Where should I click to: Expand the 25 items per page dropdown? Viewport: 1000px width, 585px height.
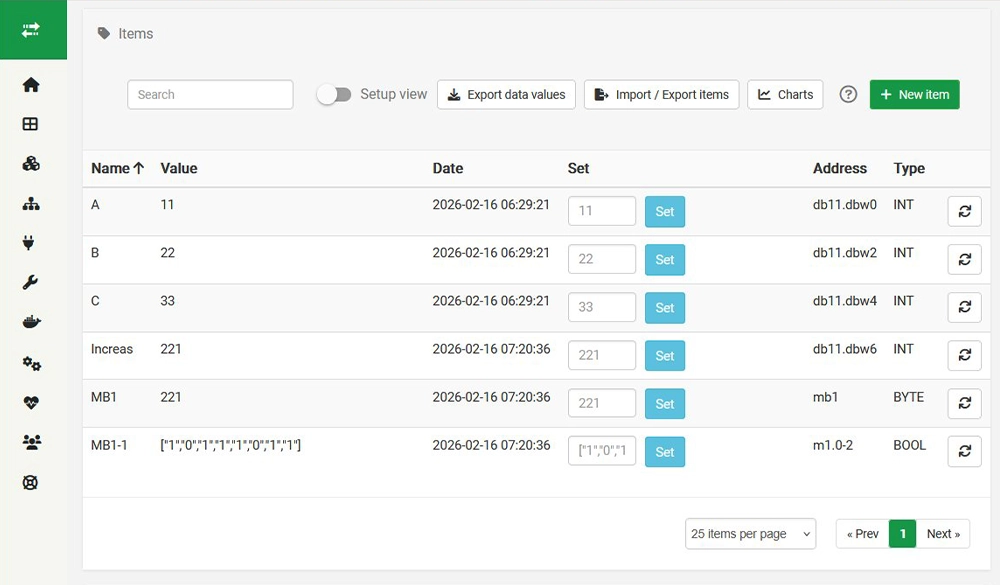coord(750,533)
